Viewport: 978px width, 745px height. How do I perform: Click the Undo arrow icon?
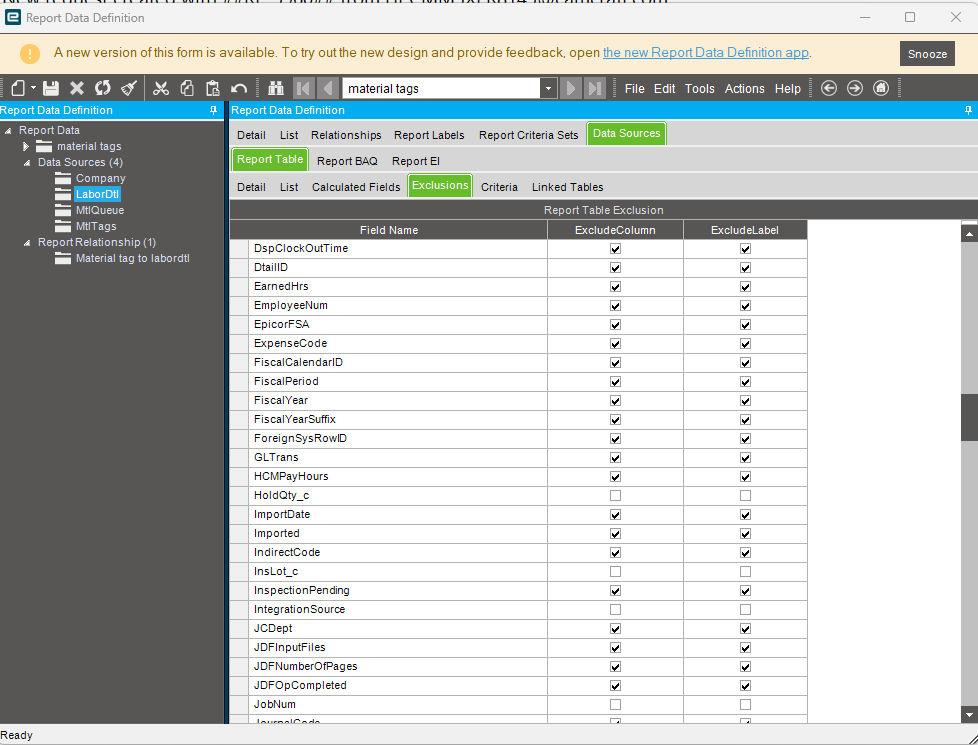pos(239,89)
